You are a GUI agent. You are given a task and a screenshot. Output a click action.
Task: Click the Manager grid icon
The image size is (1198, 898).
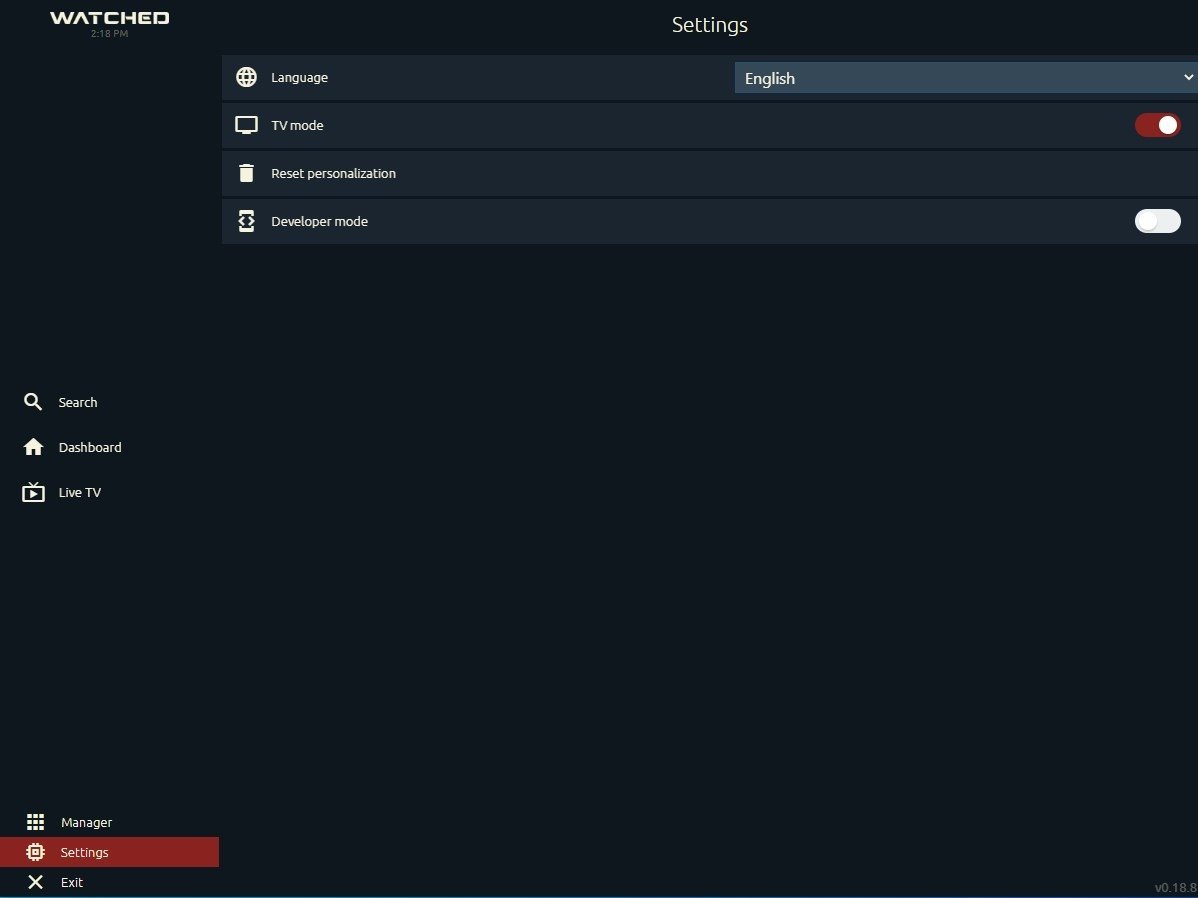click(x=35, y=822)
